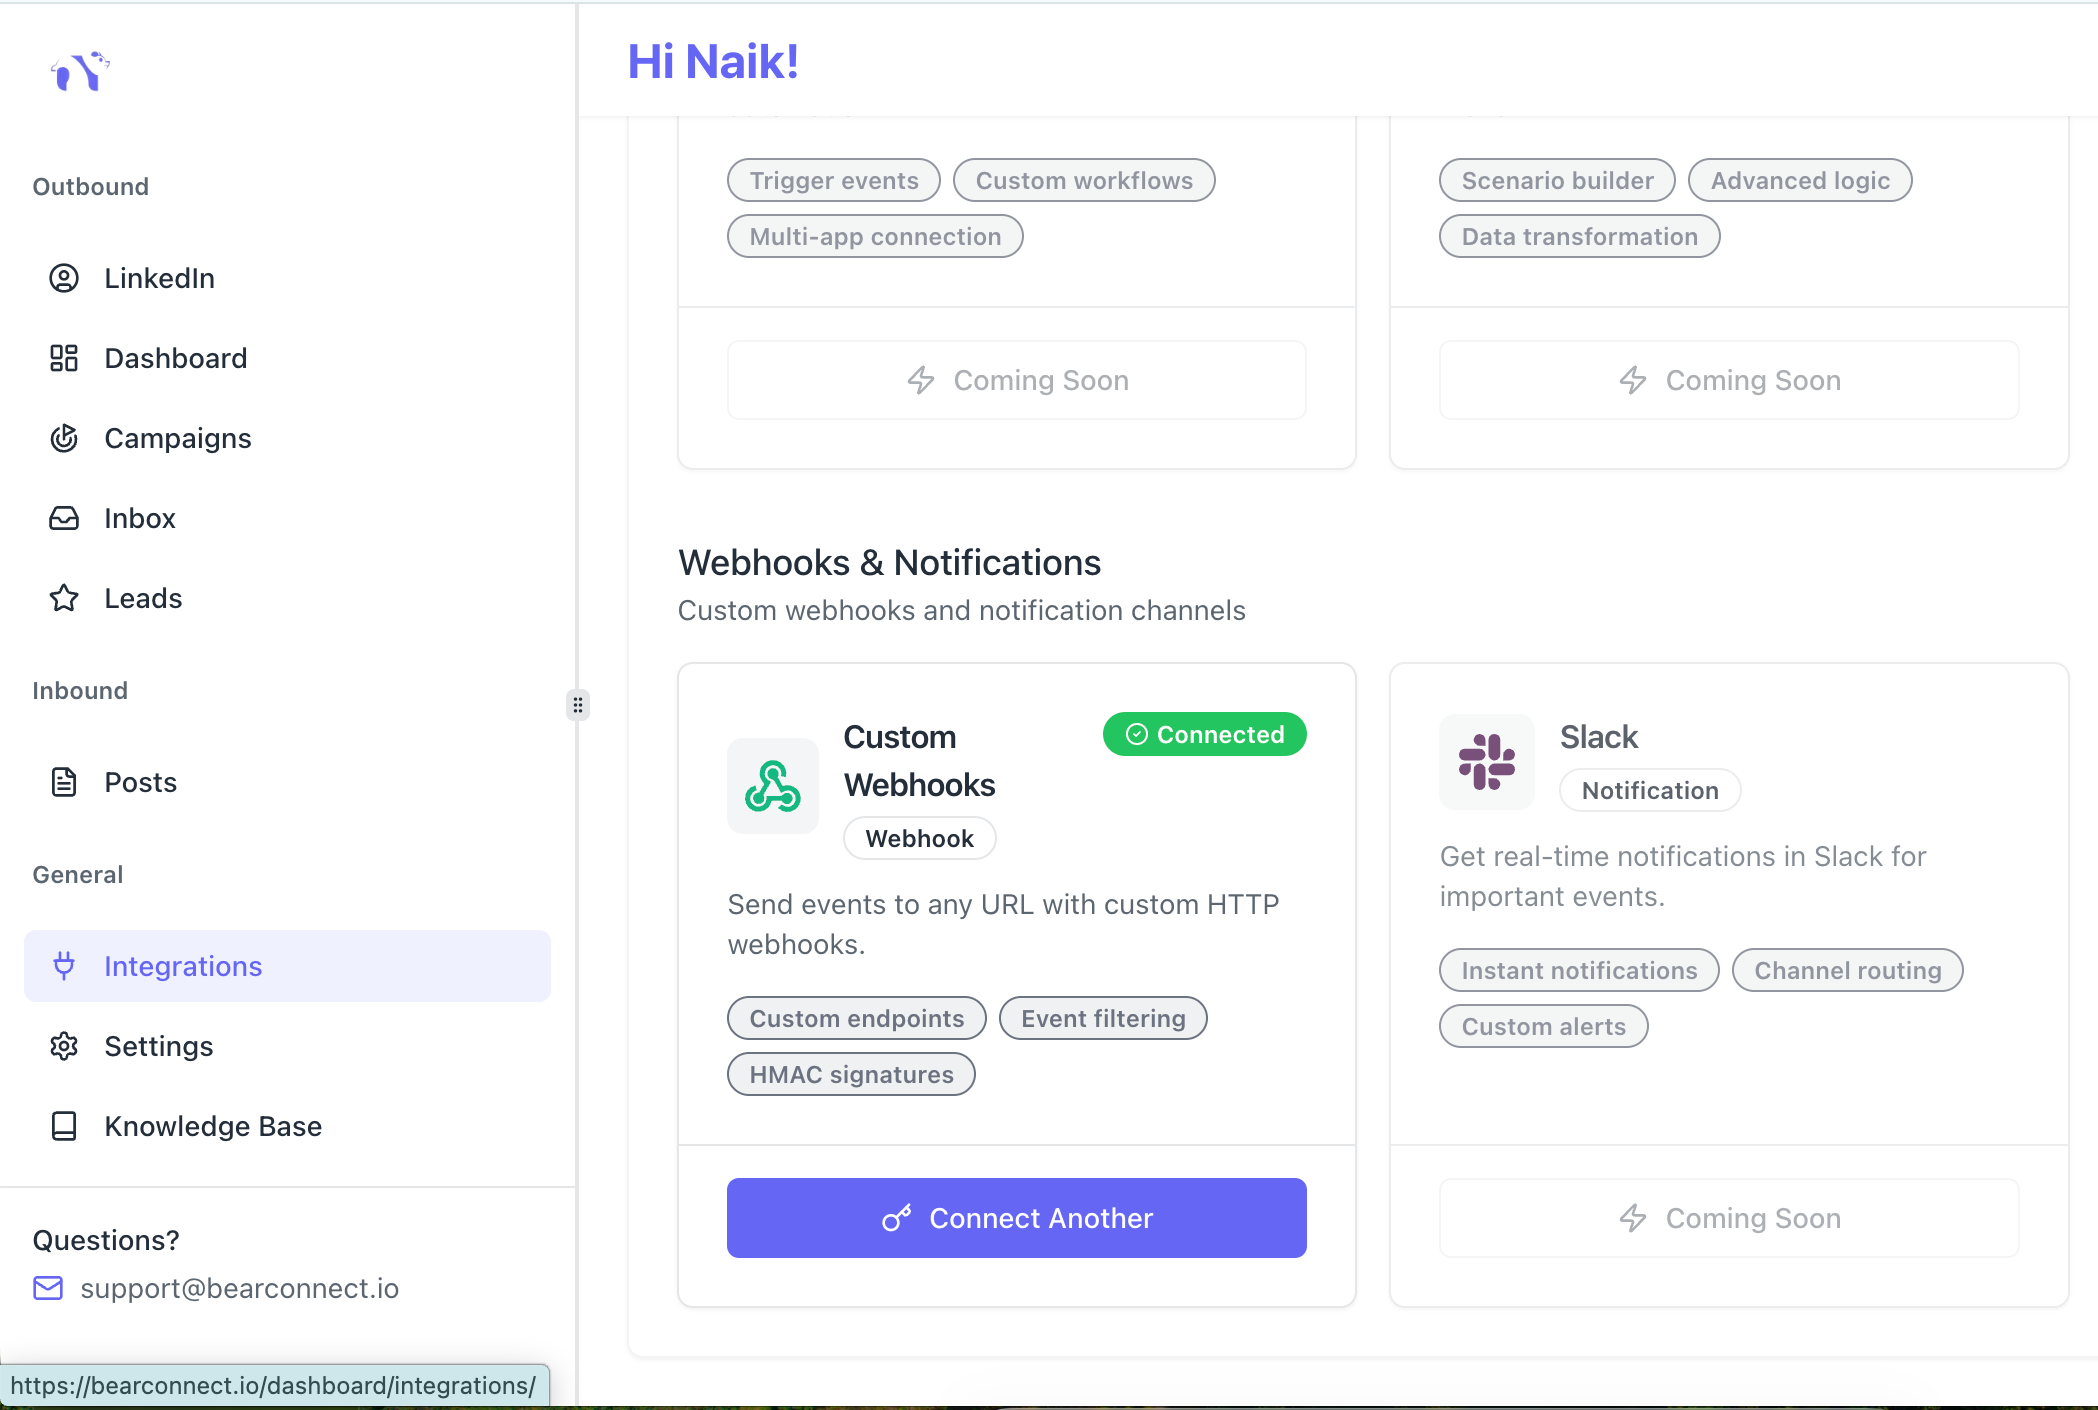
Task: Click the Slack logo icon
Action: [x=1486, y=762]
